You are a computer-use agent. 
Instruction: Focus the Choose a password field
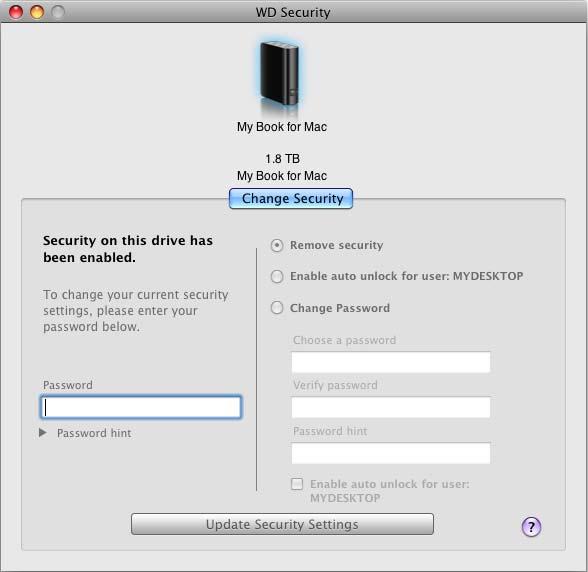(391, 362)
